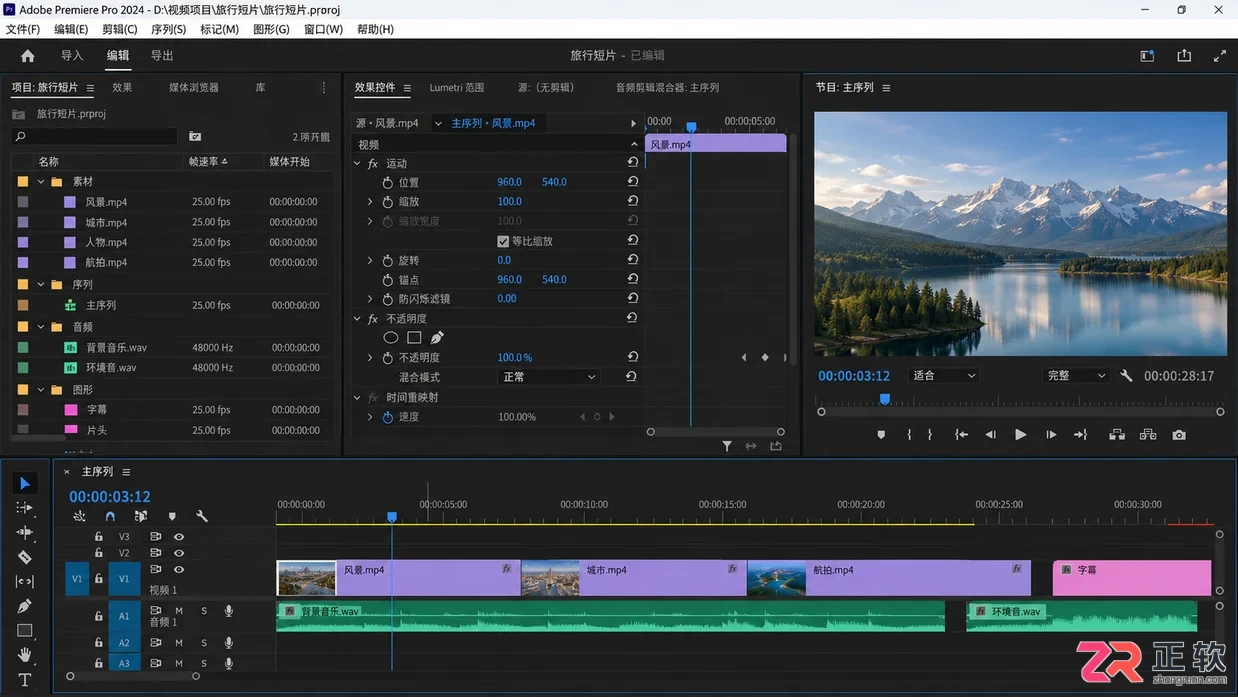Toggle V1 track visibility eye

(179, 569)
